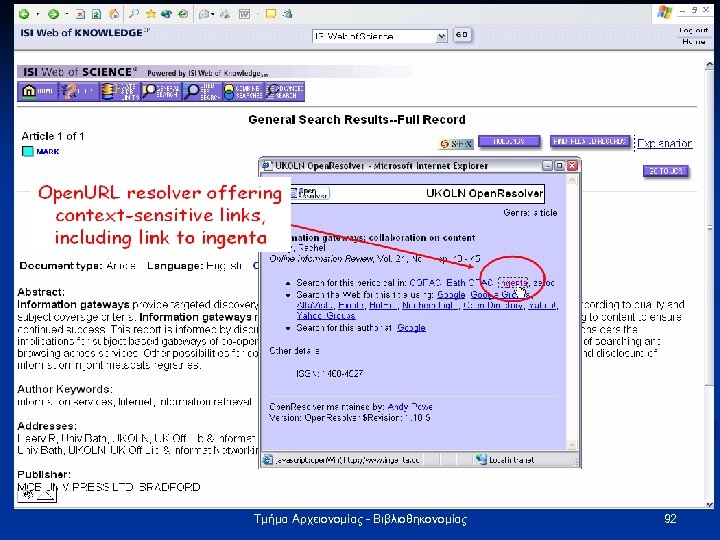720x540 pixels.
Task: Click the page icon in popup status bar
Action: pos(268,459)
